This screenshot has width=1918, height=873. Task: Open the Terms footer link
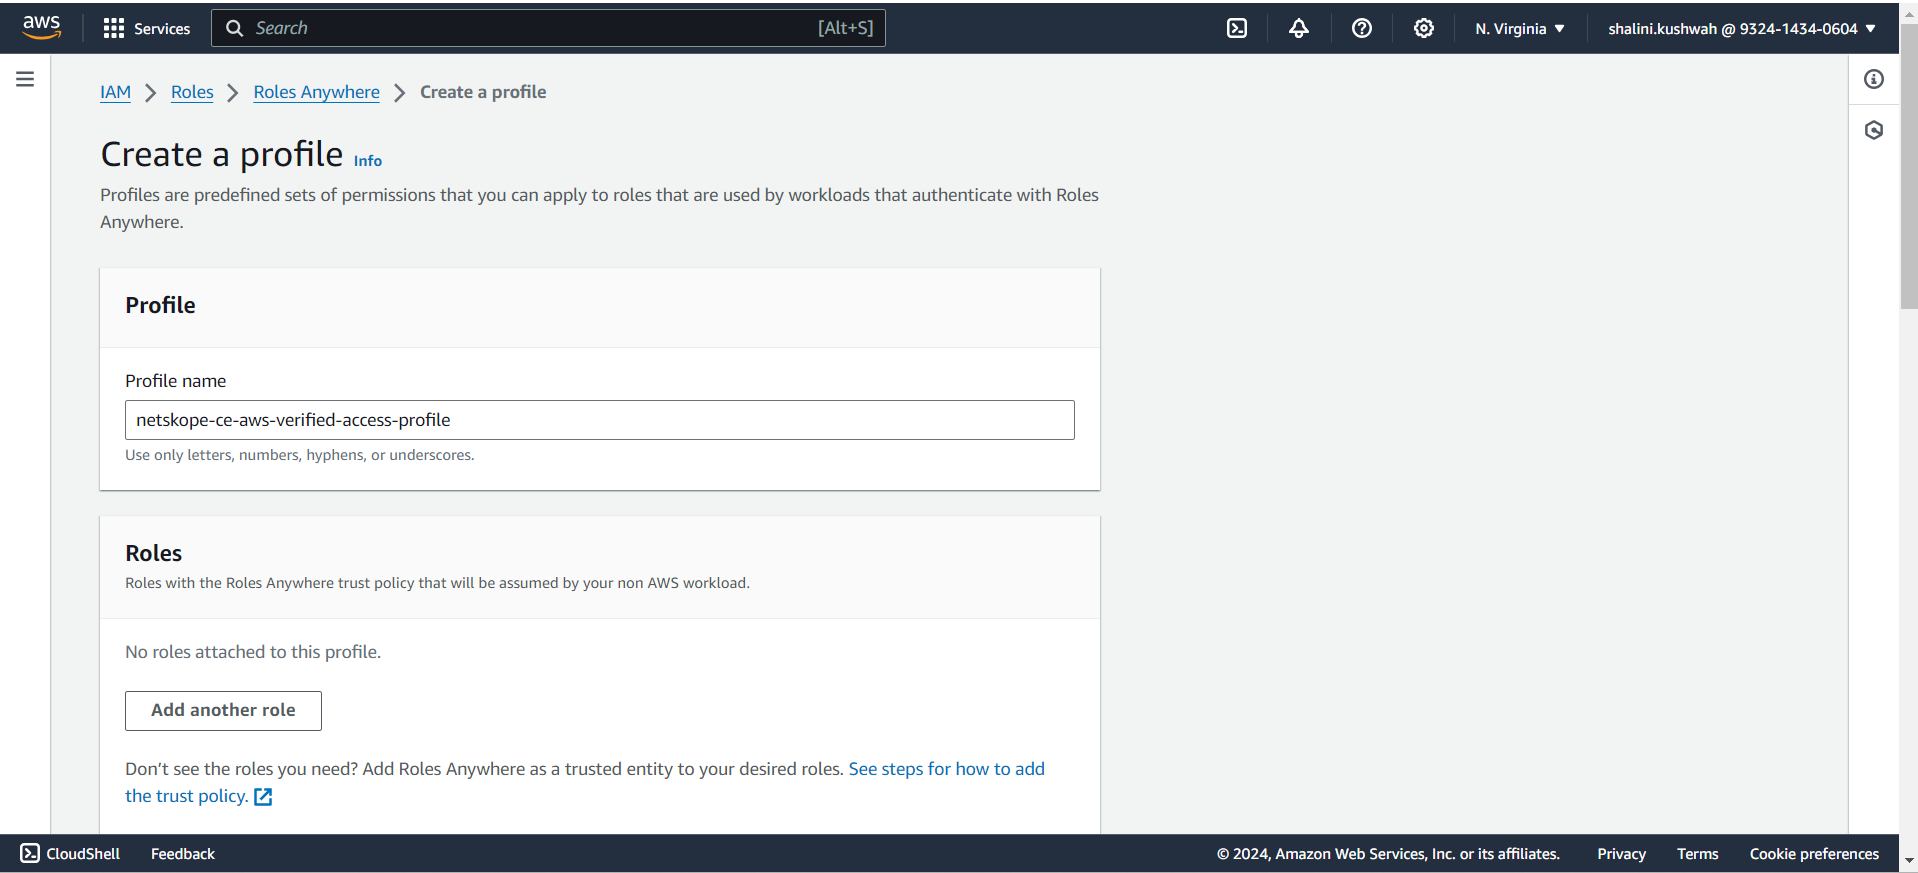(x=1697, y=854)
